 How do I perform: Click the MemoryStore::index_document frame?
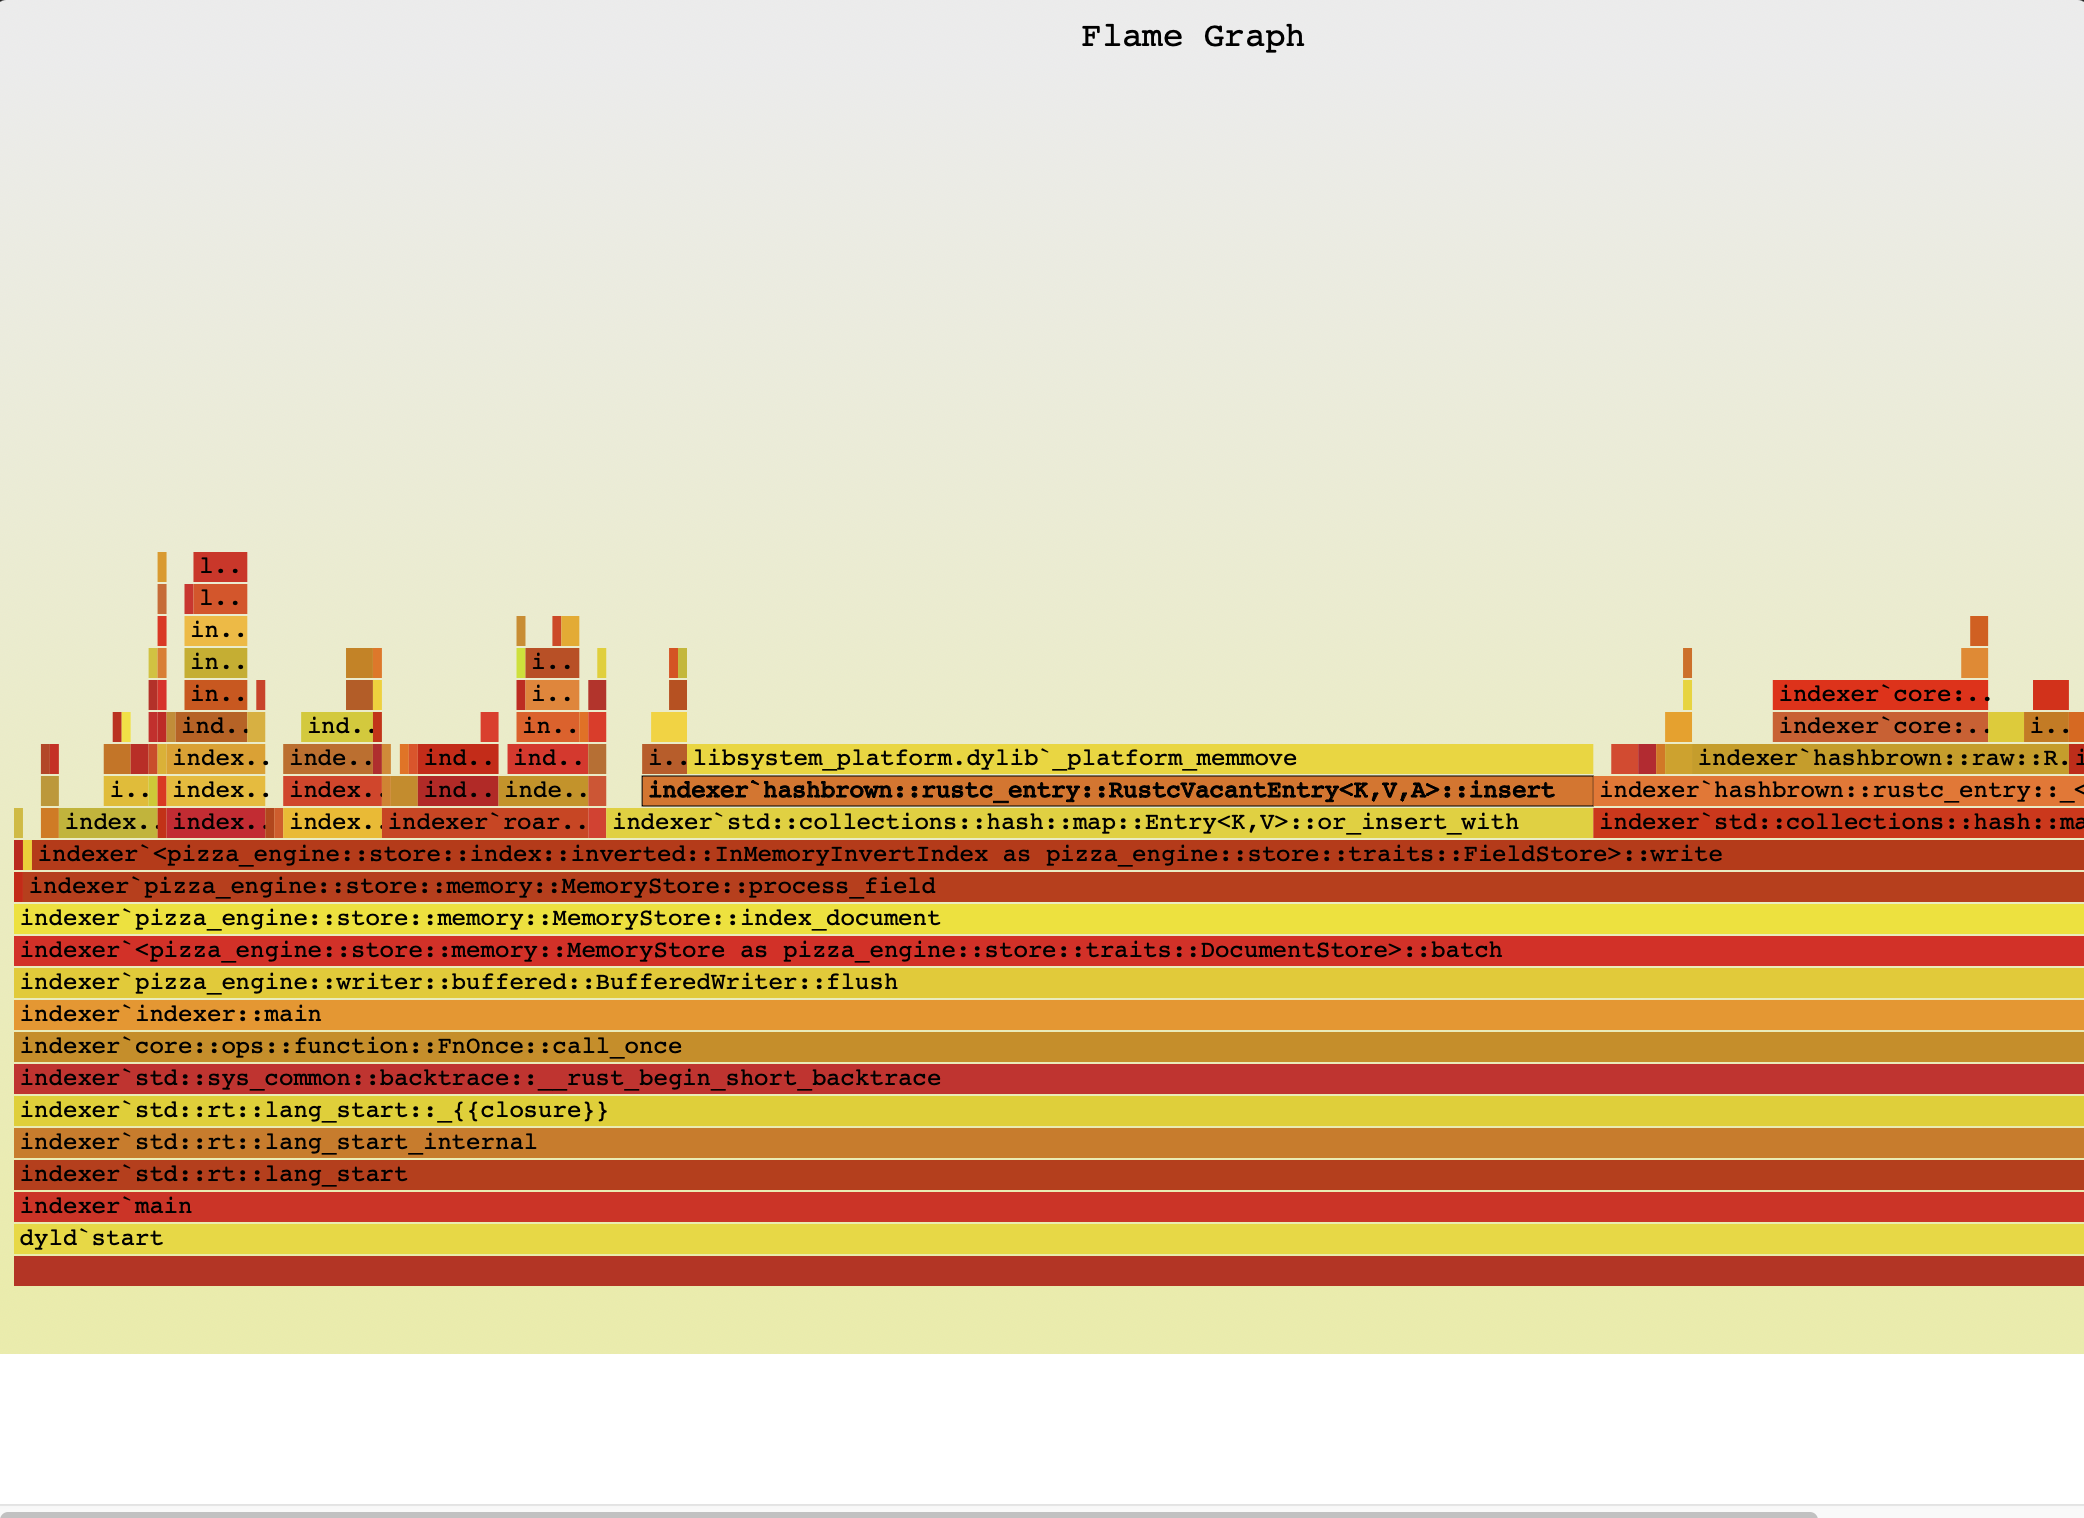(1049, 918)
